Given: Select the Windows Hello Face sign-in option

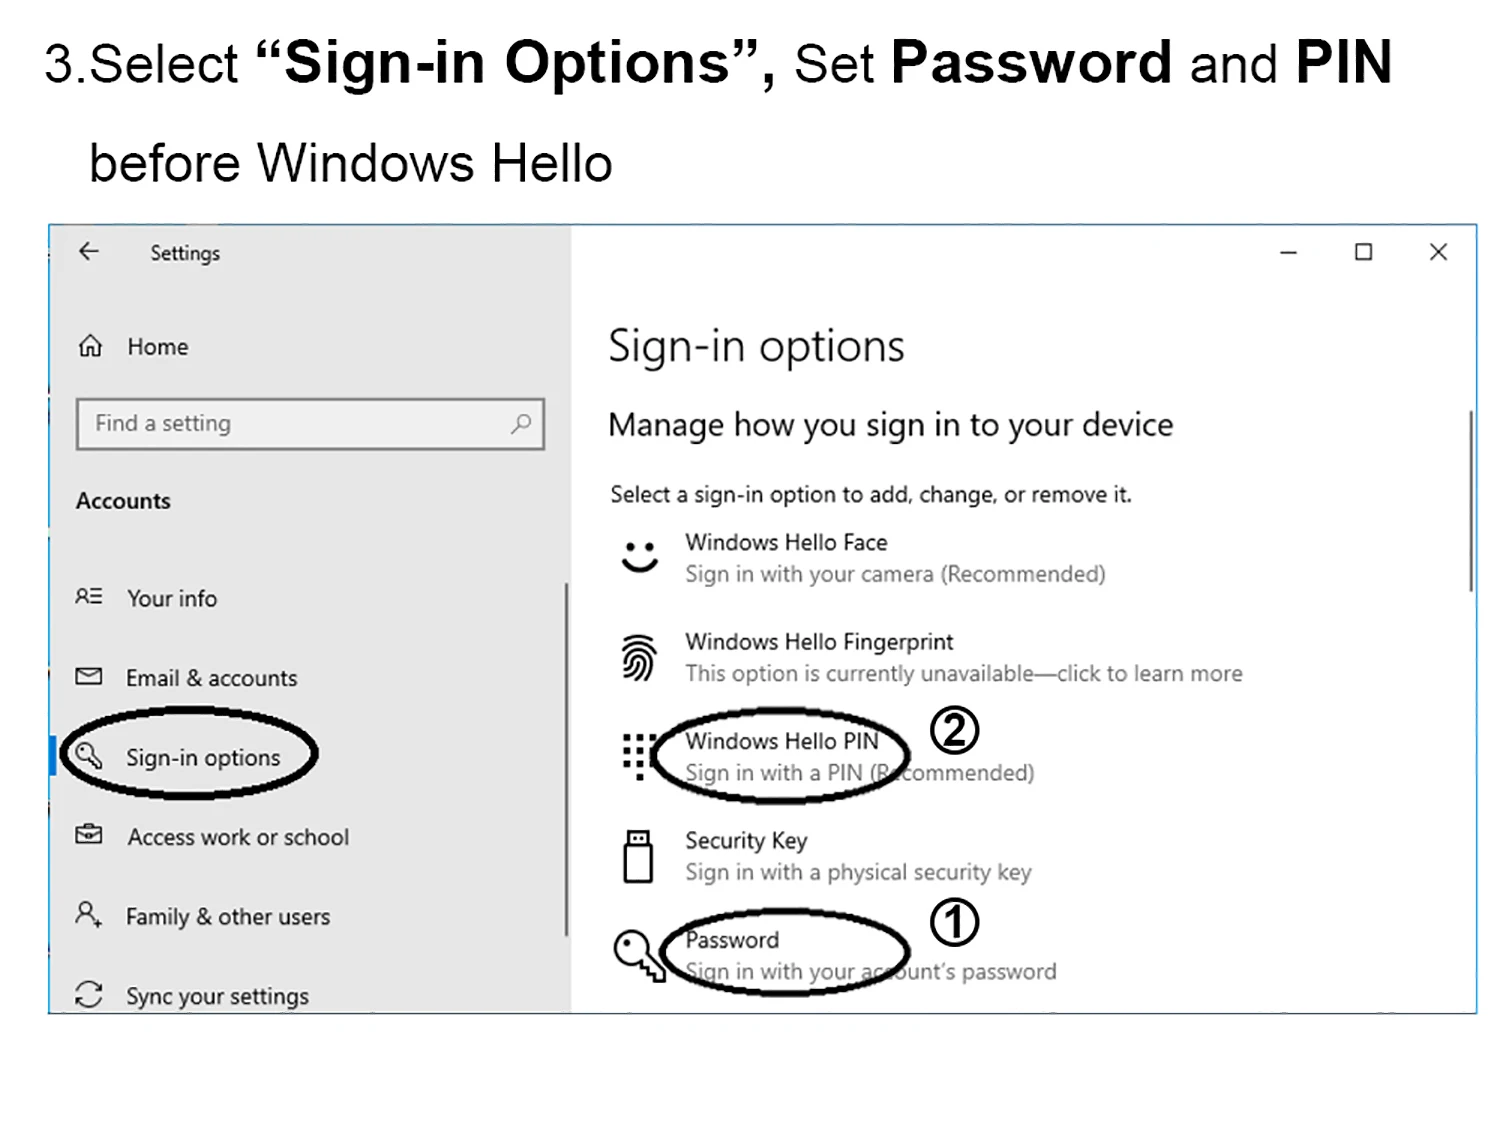Looking at the screenshot, I should tap(786, 542).
